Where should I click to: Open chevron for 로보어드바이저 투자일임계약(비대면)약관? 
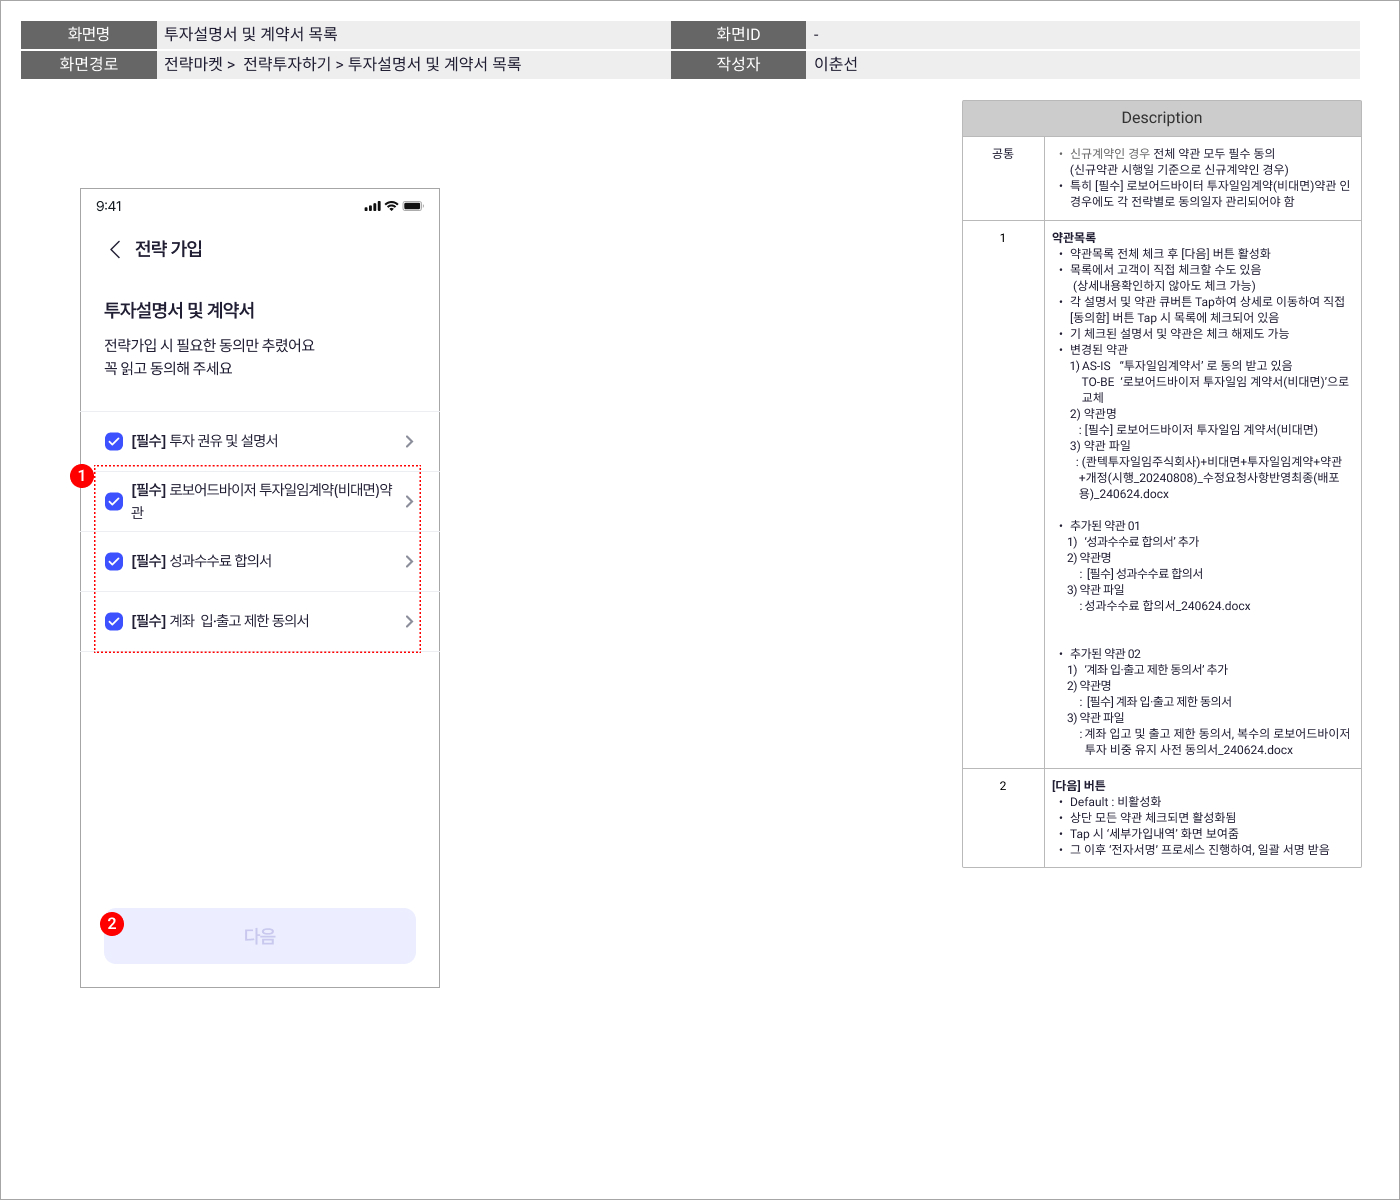[409, 501]
